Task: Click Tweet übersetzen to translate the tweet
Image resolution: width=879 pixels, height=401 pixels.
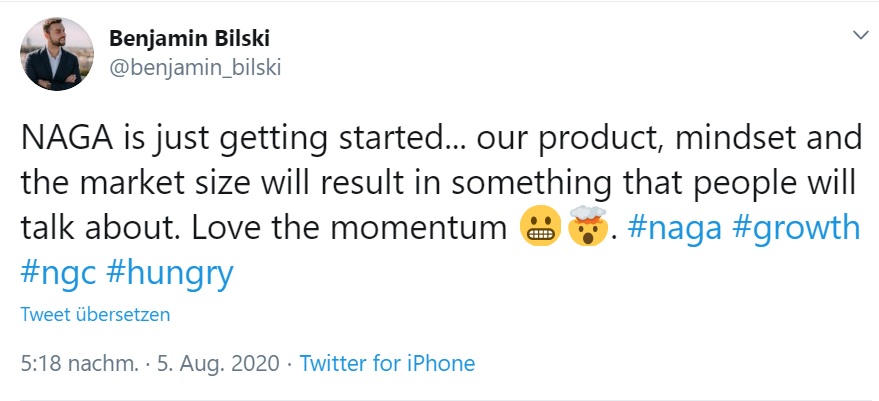Action: coord(95,314)
